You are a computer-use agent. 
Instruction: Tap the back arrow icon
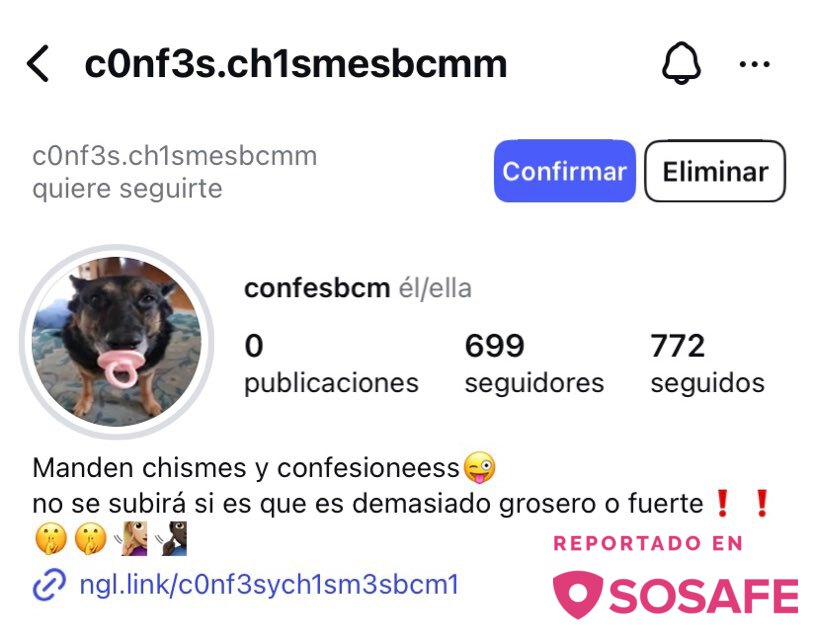(38, 64)
